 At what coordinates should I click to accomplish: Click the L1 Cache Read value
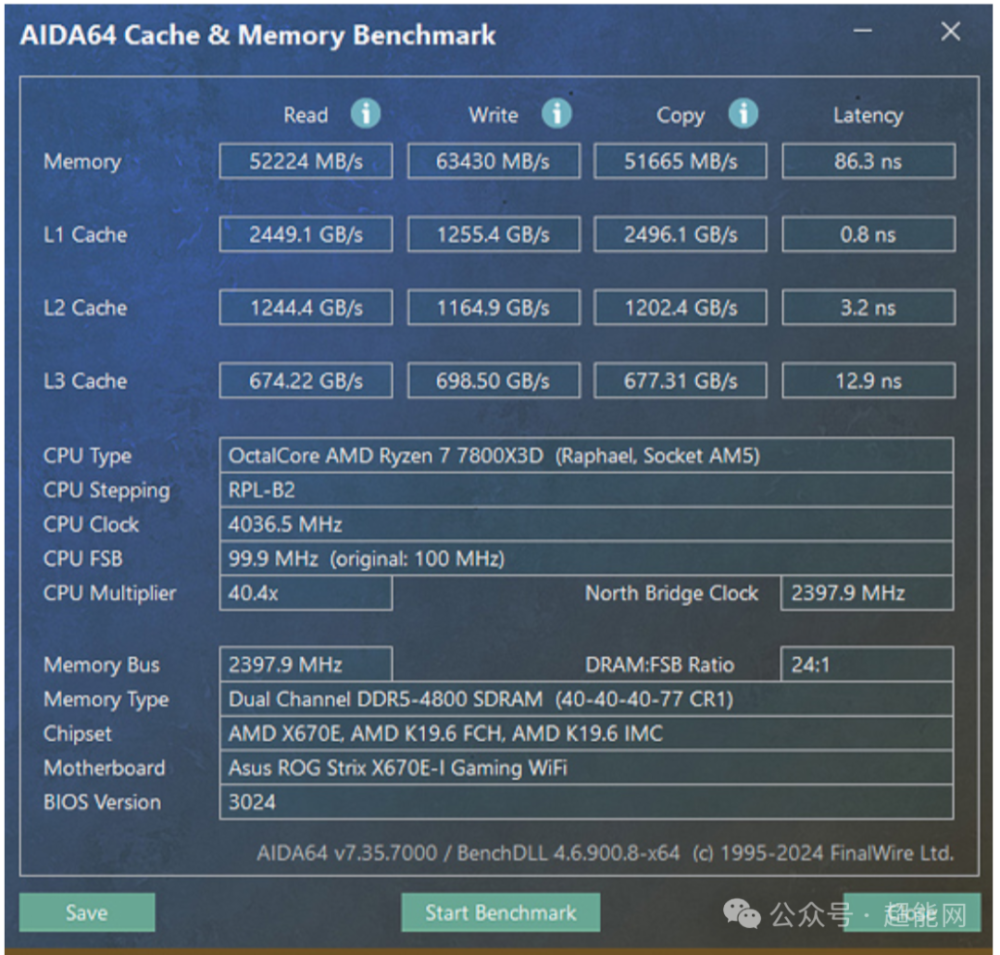click(x=305, y=234)
